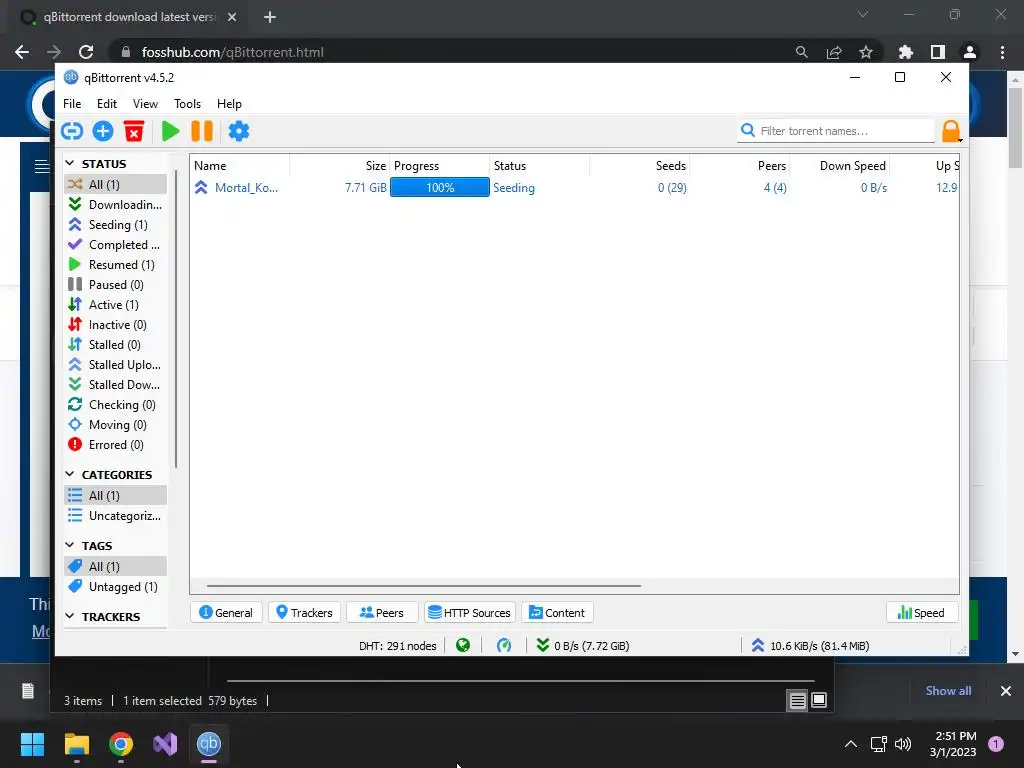The height and width of the screenshot is (768, 1024).
Task: Click the Visual Studio taskbar icon
Action: pos(165,744)
